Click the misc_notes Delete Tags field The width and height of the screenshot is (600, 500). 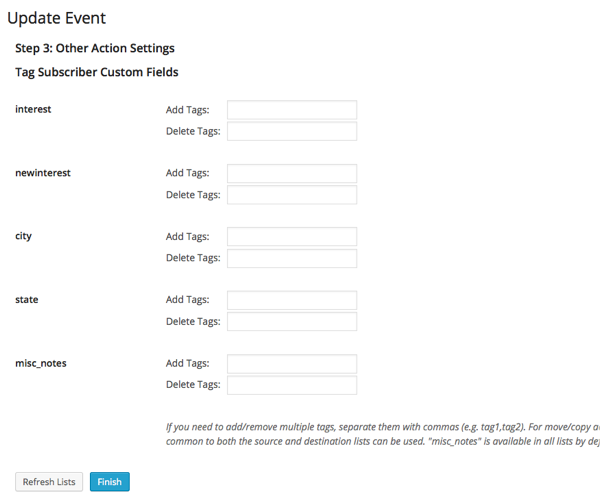(x=292, y=385)
